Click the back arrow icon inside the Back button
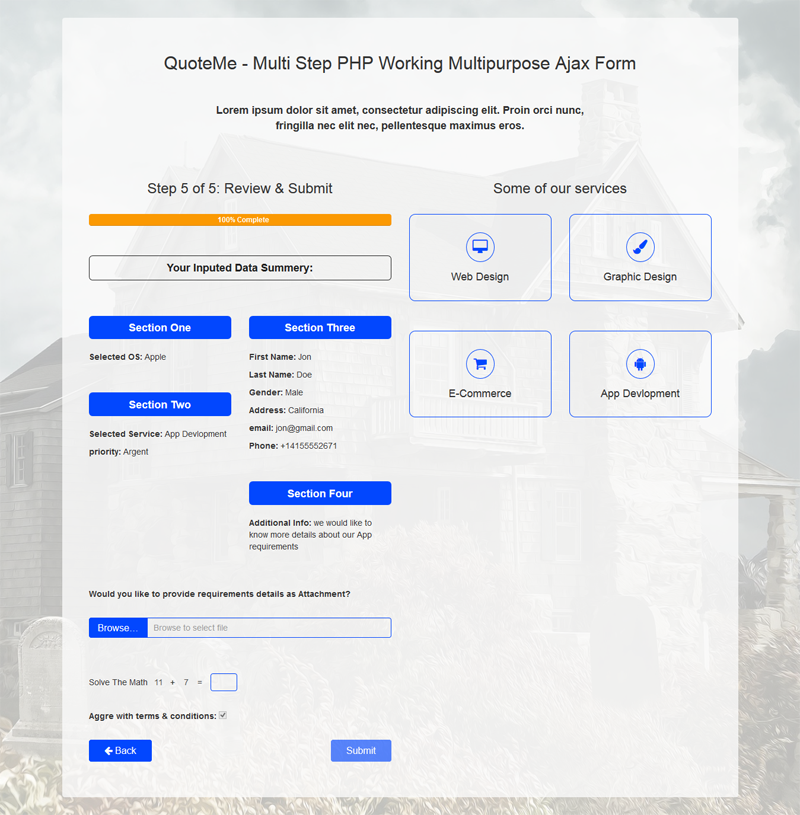 tap(107, 750)
